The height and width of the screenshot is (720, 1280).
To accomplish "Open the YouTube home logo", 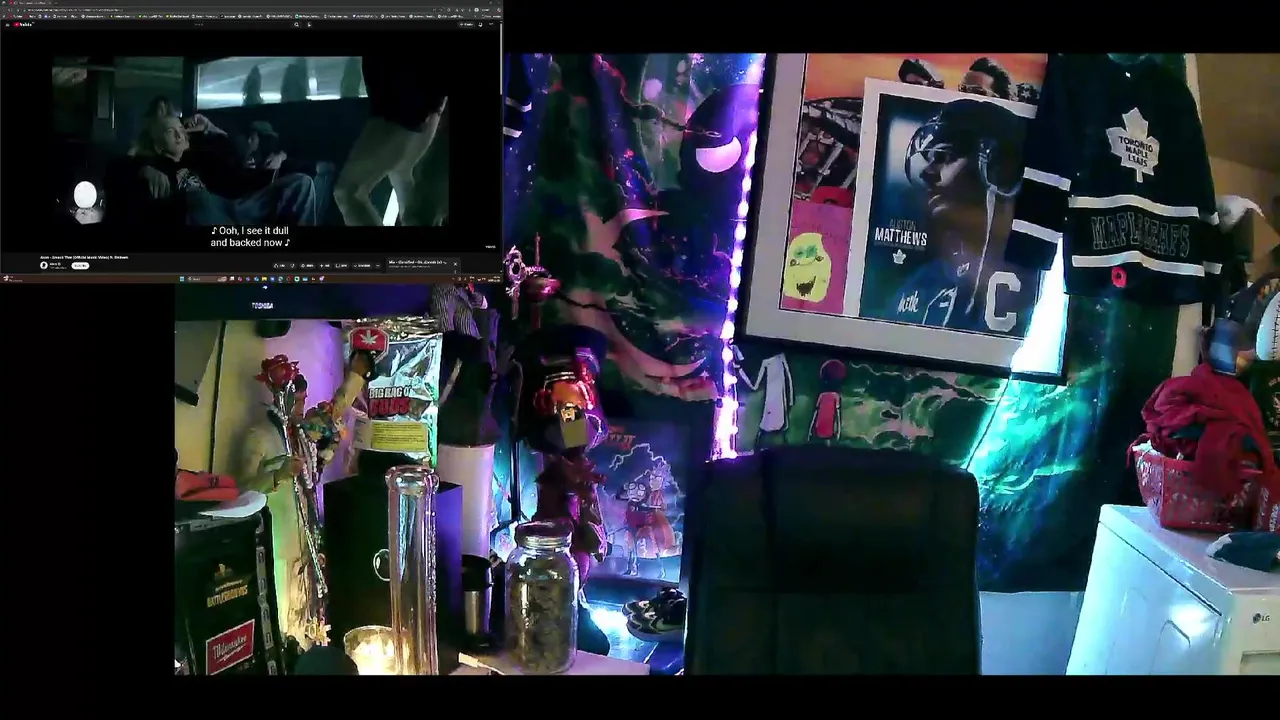I will coord(24,25).
